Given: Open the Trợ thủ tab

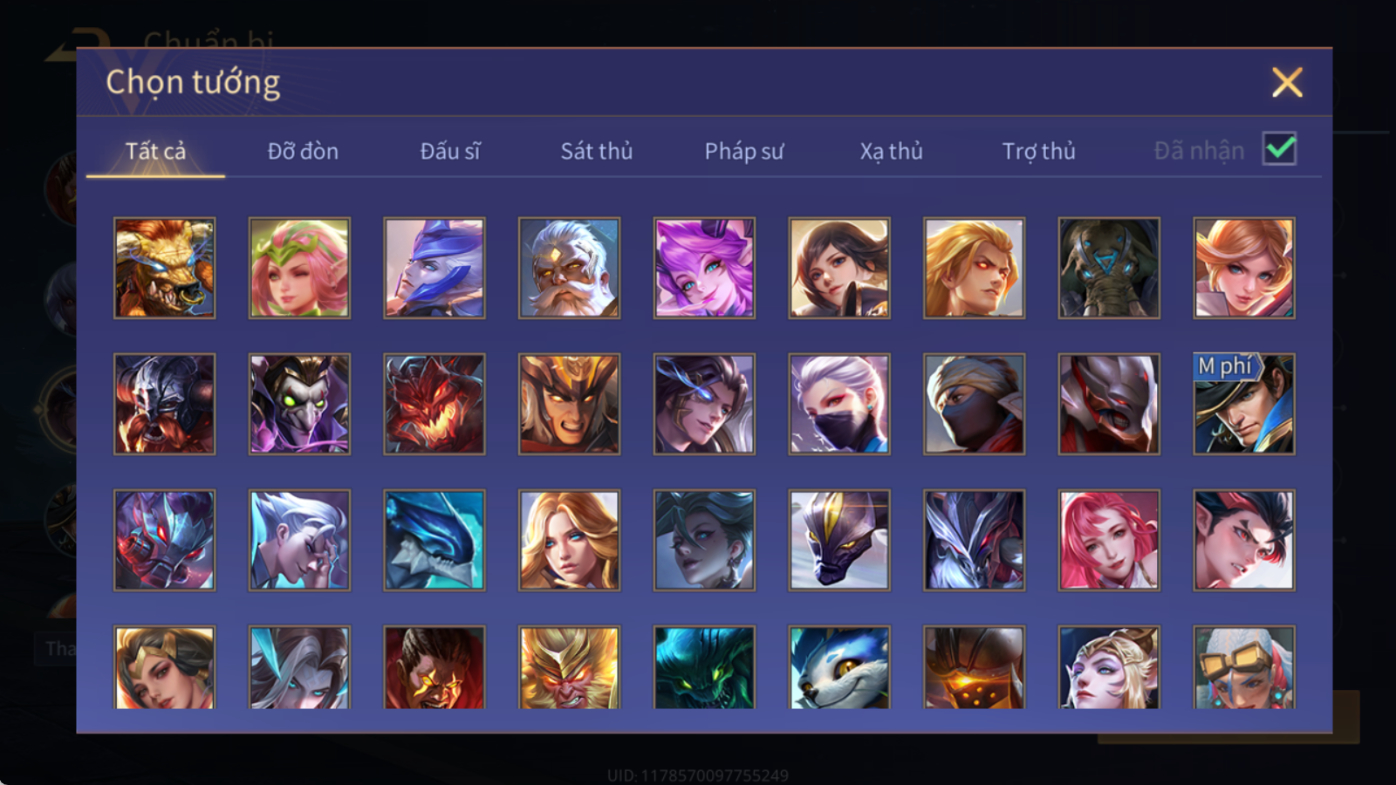Looking at the screenshot, I should pyautogui.click(x=1039, y=151).
